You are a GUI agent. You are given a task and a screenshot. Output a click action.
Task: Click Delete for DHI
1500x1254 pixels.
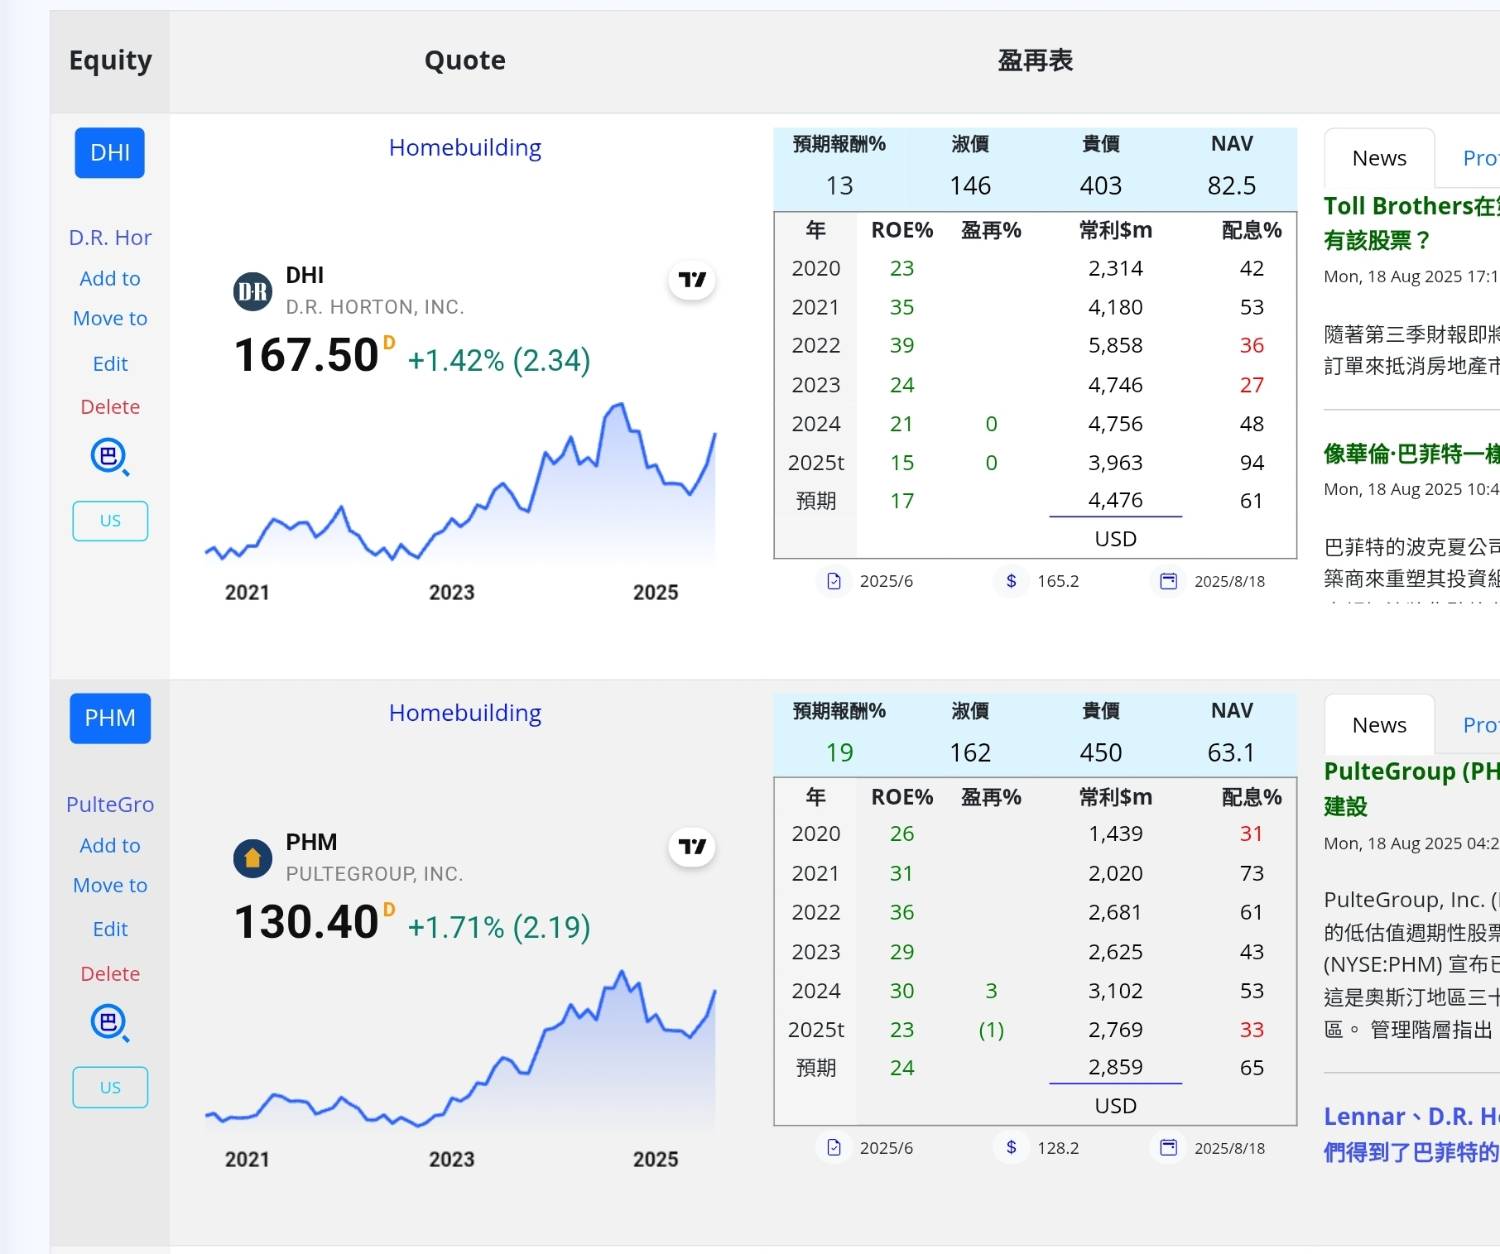click(110, 407)
